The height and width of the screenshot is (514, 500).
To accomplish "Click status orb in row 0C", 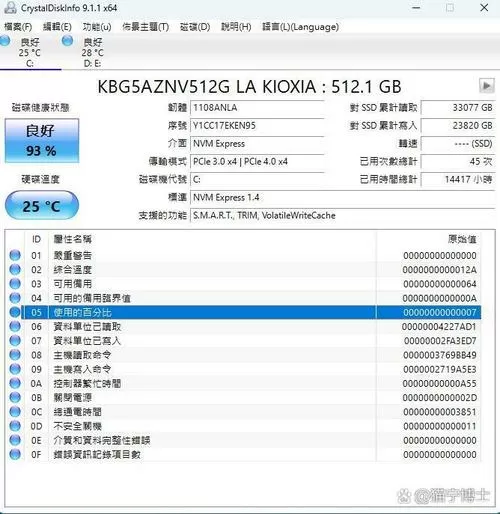I will tap(15, 412).
